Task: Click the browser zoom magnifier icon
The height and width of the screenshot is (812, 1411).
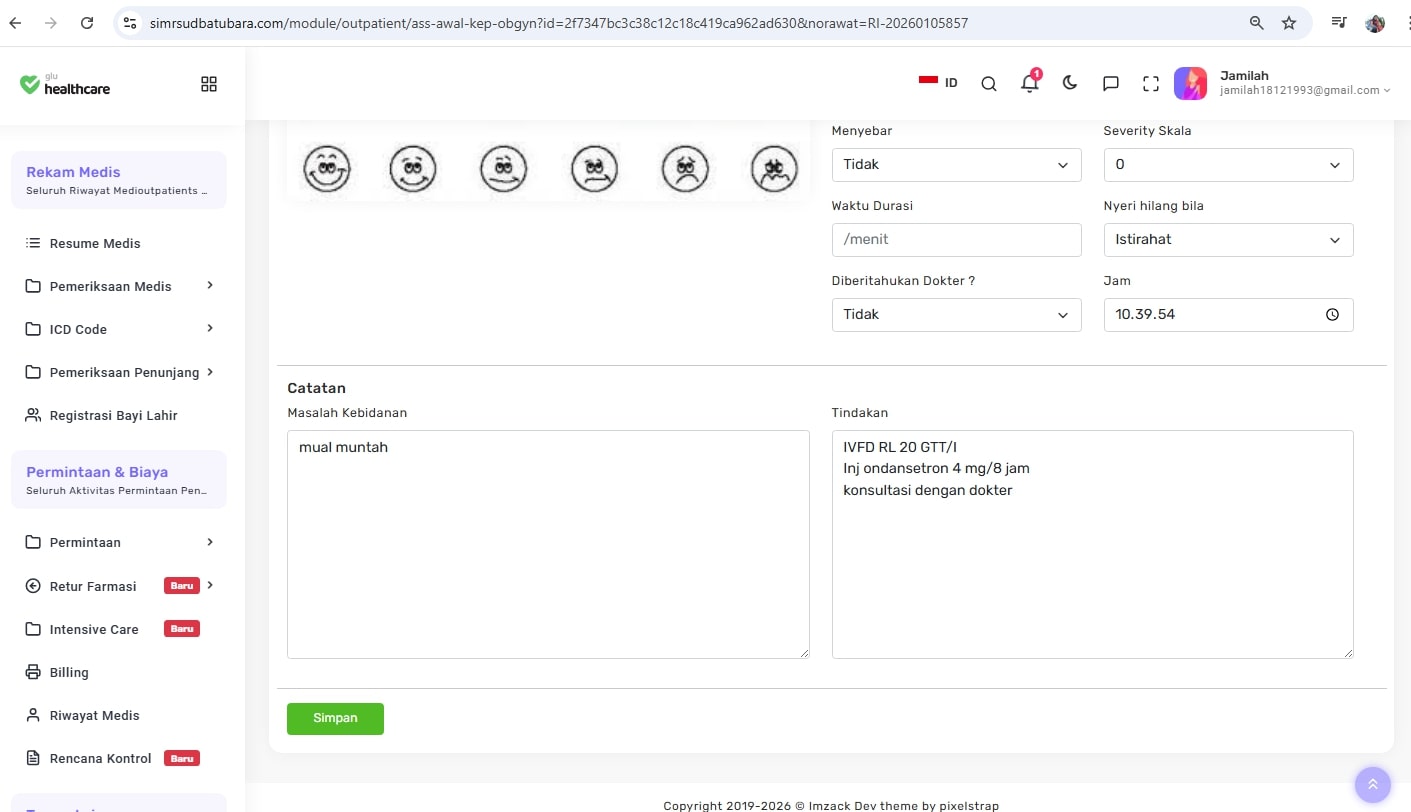Action: click(x=1257, y=23)
